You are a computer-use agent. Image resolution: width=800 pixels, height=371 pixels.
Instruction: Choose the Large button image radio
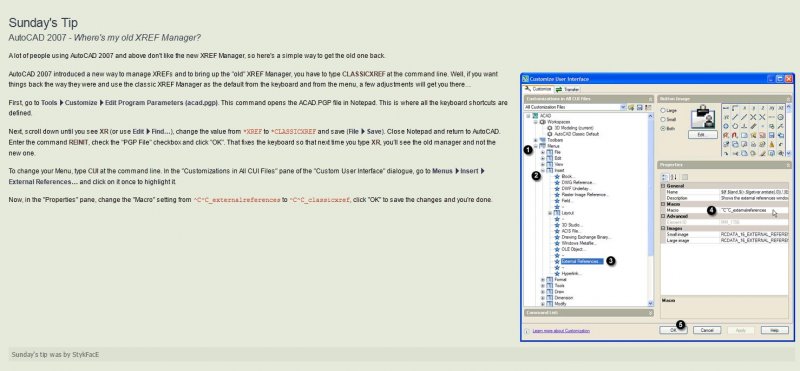663,110
